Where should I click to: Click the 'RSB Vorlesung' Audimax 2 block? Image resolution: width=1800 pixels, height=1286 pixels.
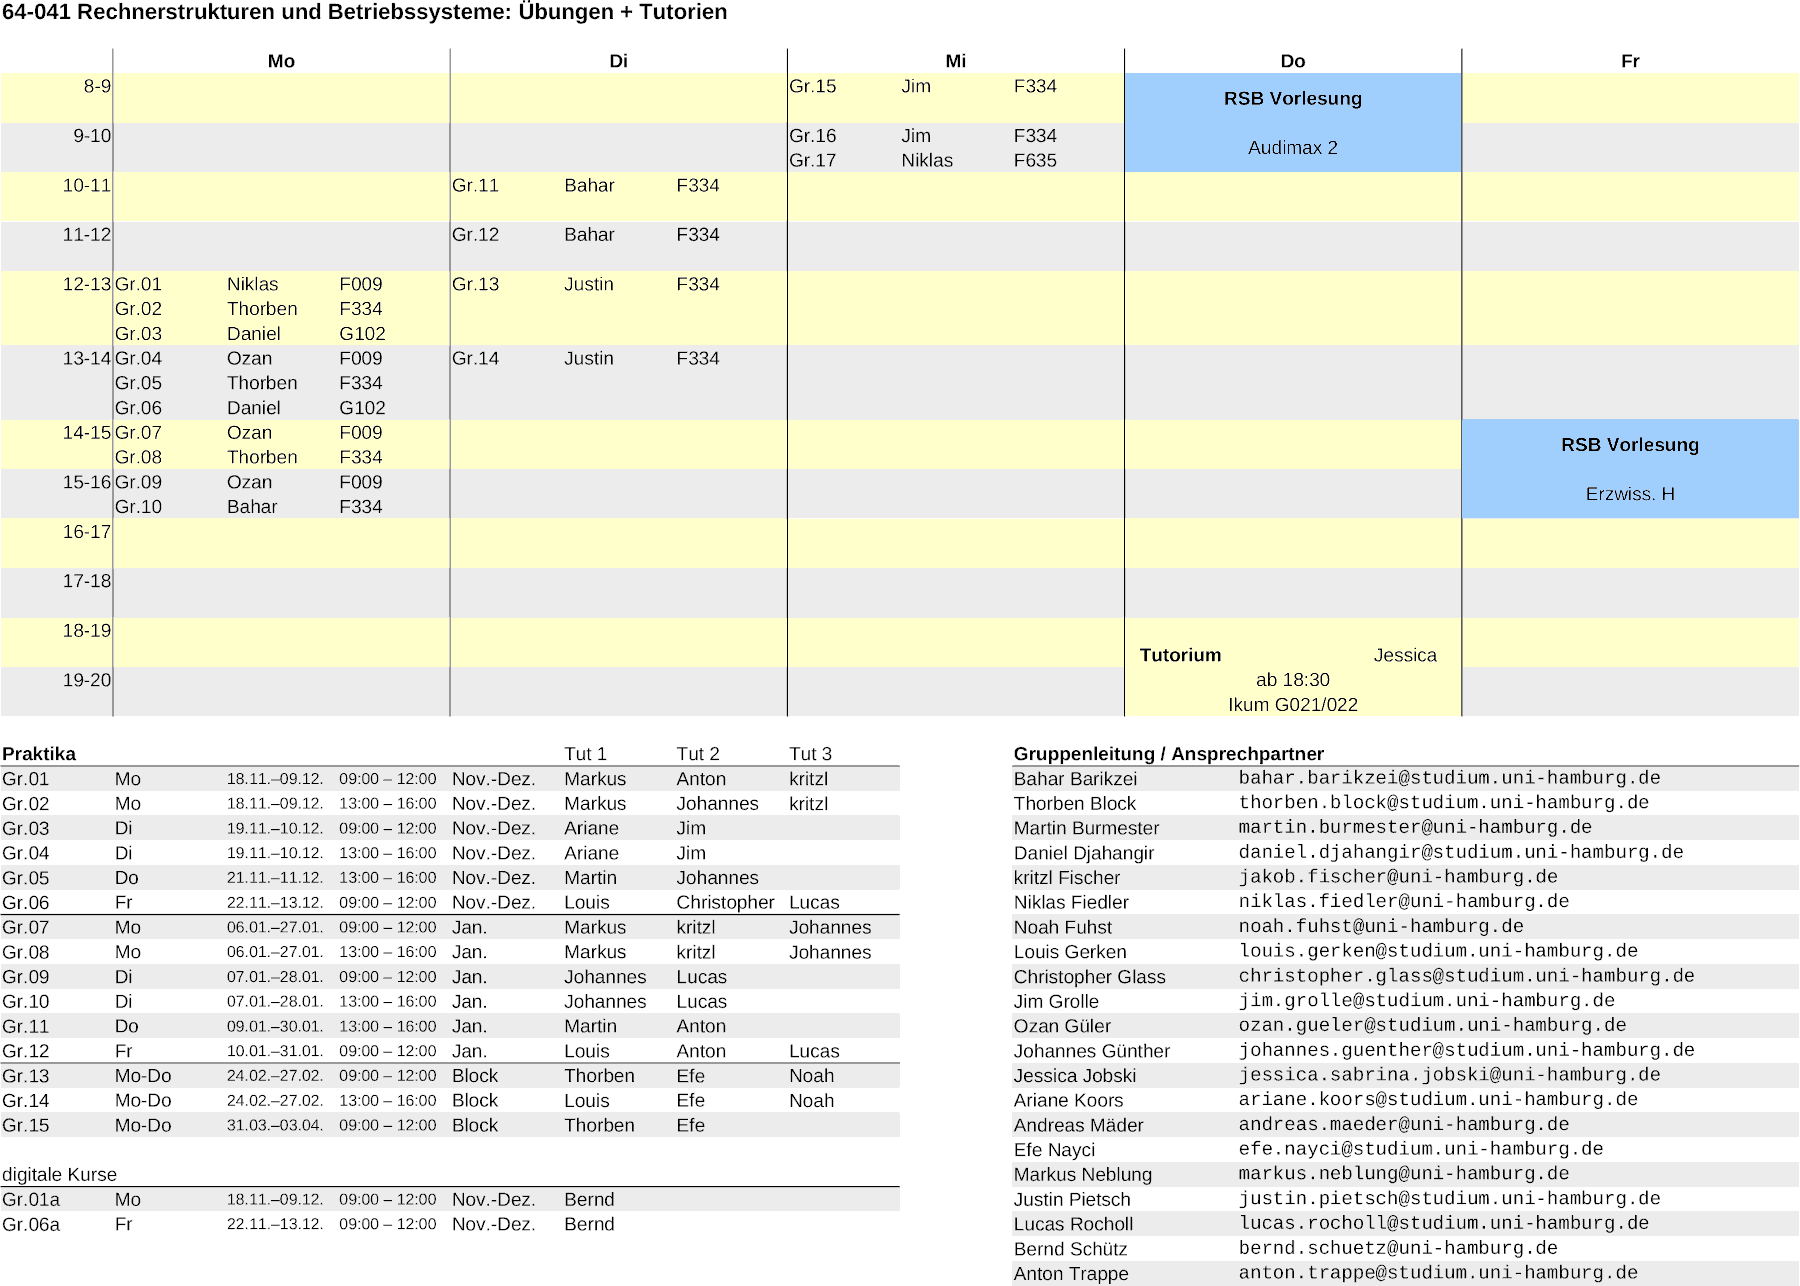1292,122
